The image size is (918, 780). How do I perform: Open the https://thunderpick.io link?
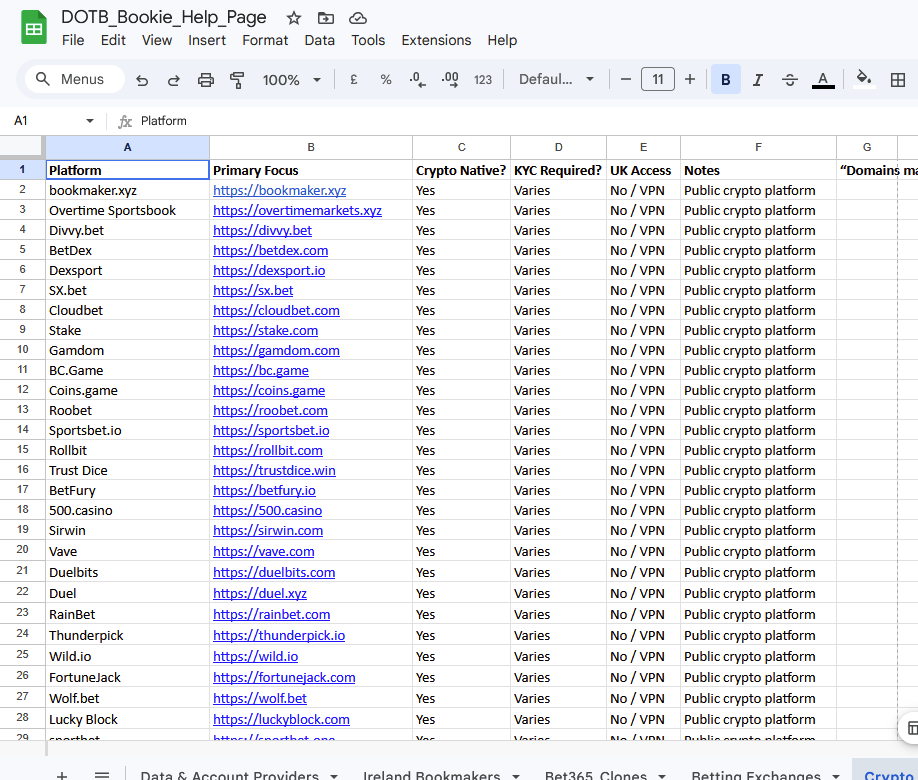point(279,635)
